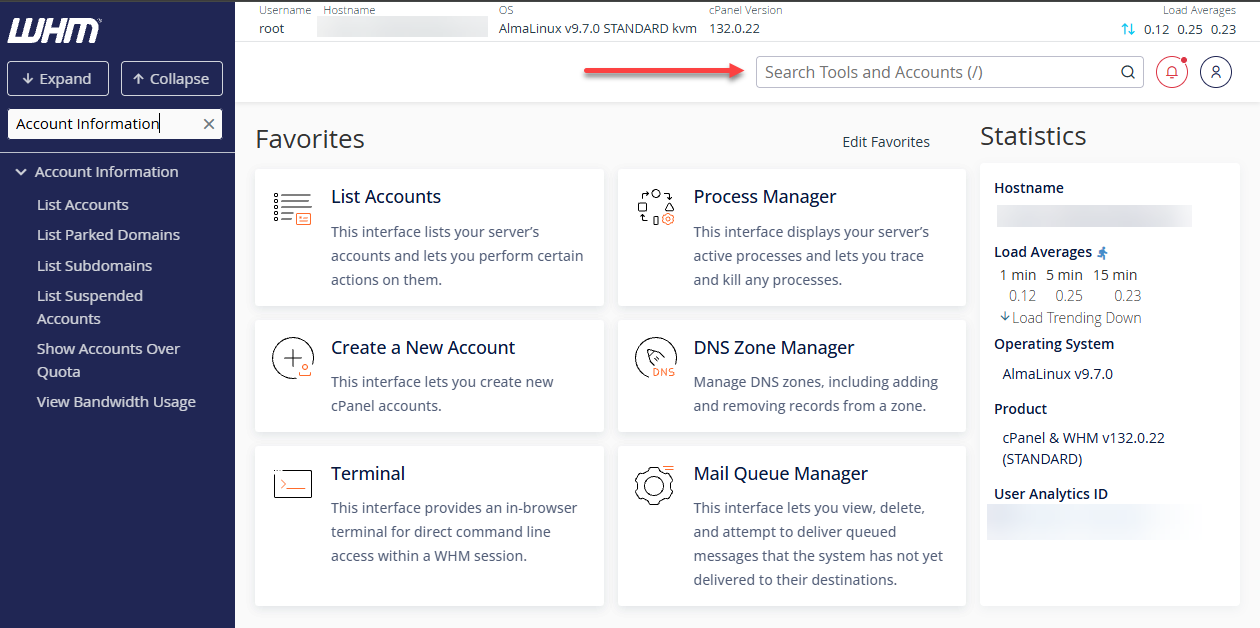Screen dimensions: 1260x628
Task: Click the Process Manager gears icon
Action: point(655,207)
